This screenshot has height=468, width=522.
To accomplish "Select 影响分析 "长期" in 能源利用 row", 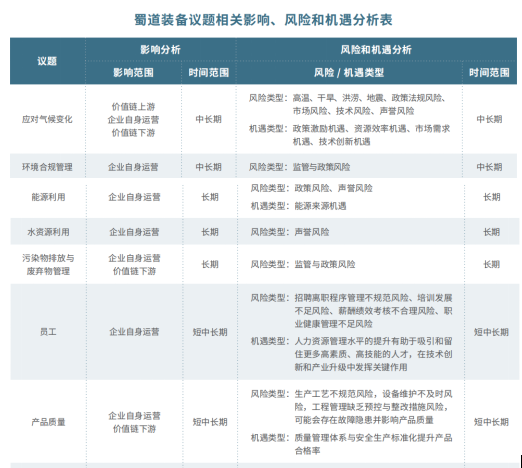I will tap(210, 197).
